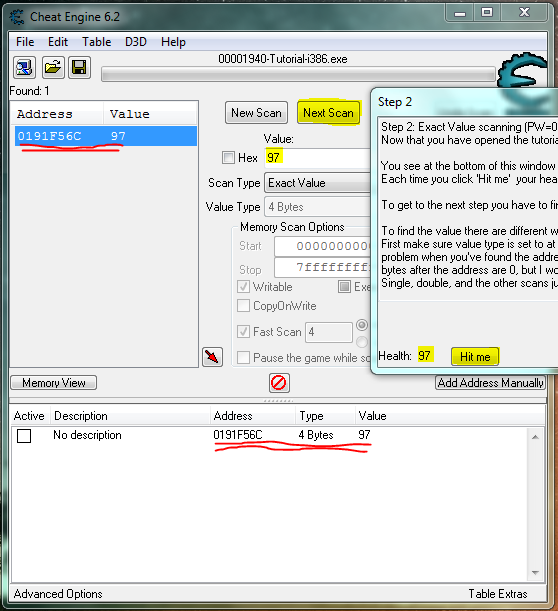Click the Next Scan button

pos(328,113)
